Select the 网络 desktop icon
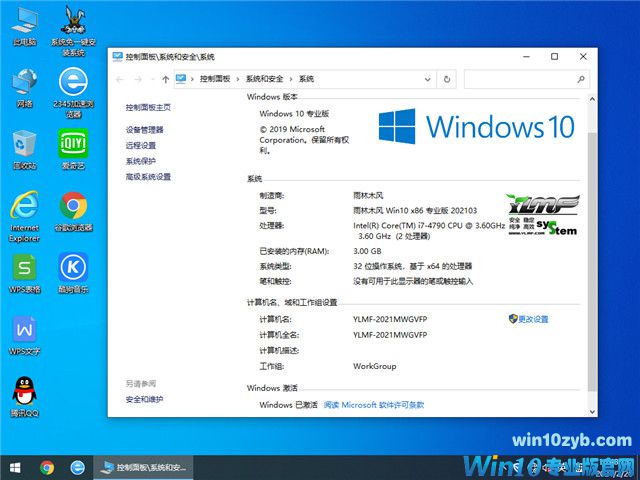Viewport: 640px width, 480px height. pos(24,88)
